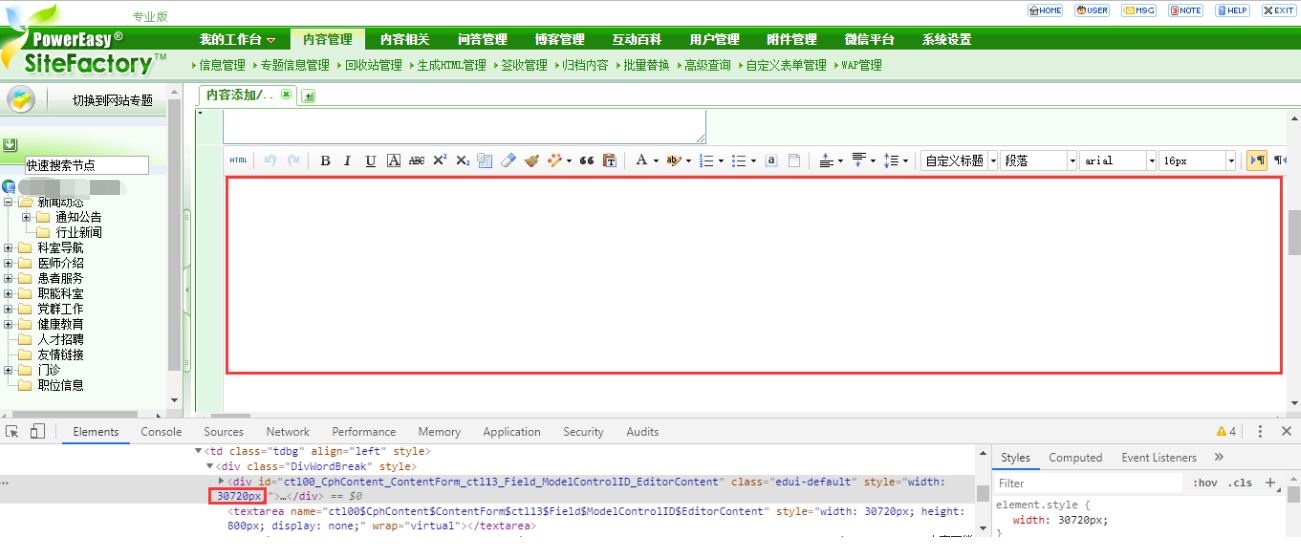This screenshot has height=544, width=1301.
Task: Insert a blockquote with the quote icon
Action: [586, 161]
